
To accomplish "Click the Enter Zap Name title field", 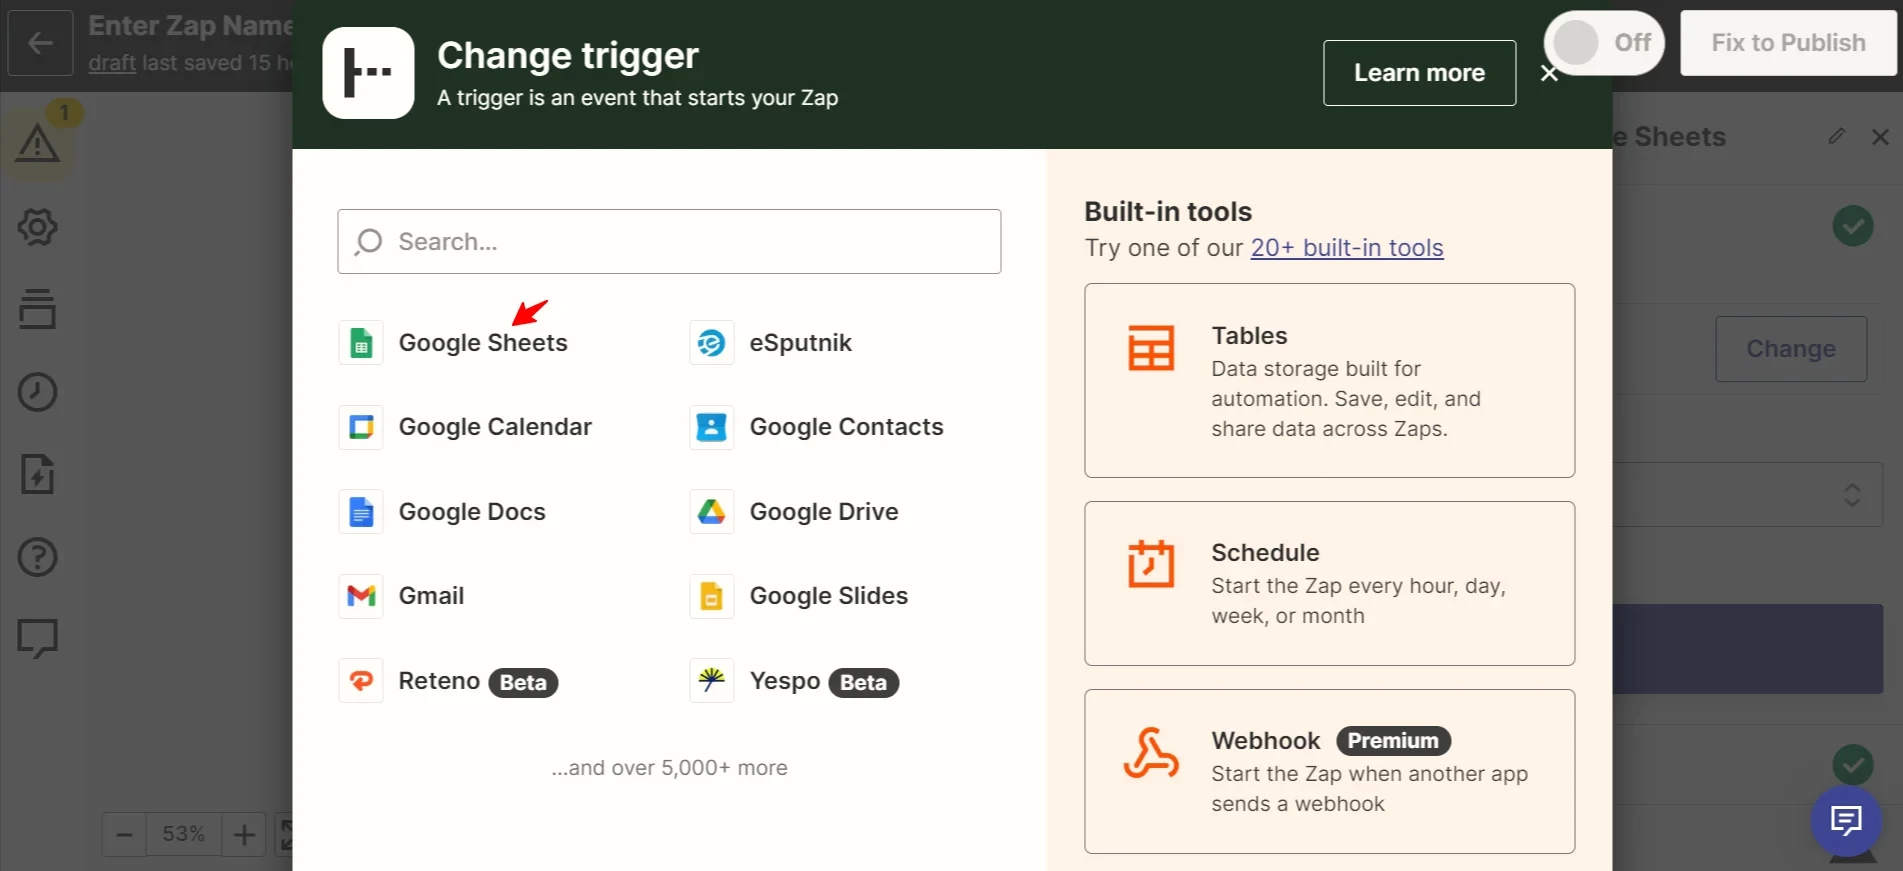I will click(190, 26).
